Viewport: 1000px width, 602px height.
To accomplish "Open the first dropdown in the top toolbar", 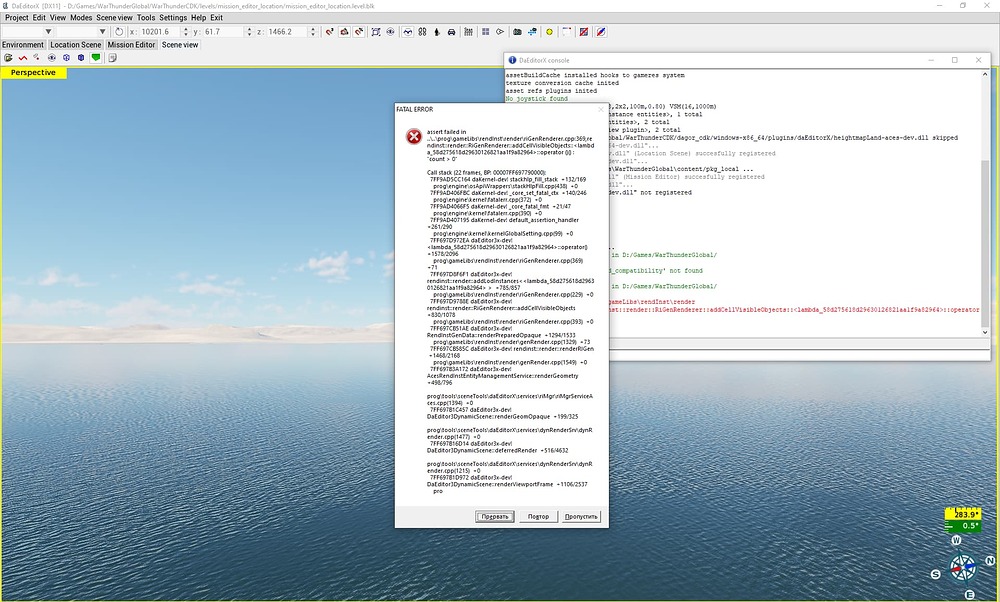I will click(x=42, y=32).
